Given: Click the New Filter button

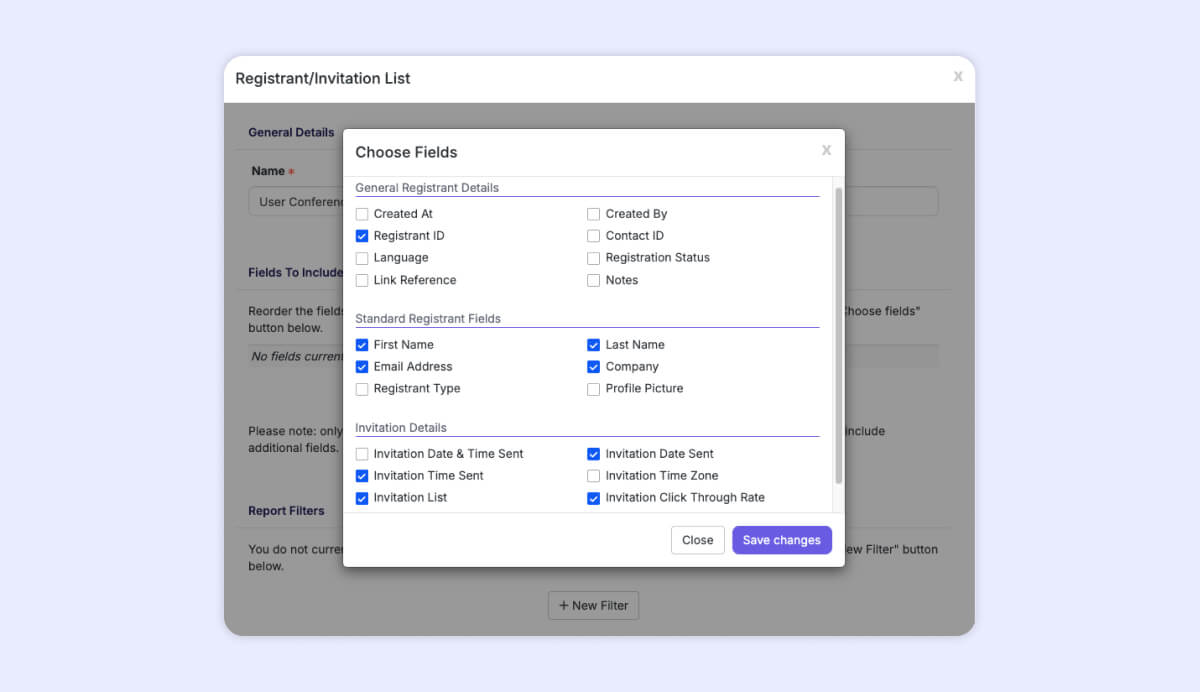Looking at the screenshot, I should (x=593, y=605).
